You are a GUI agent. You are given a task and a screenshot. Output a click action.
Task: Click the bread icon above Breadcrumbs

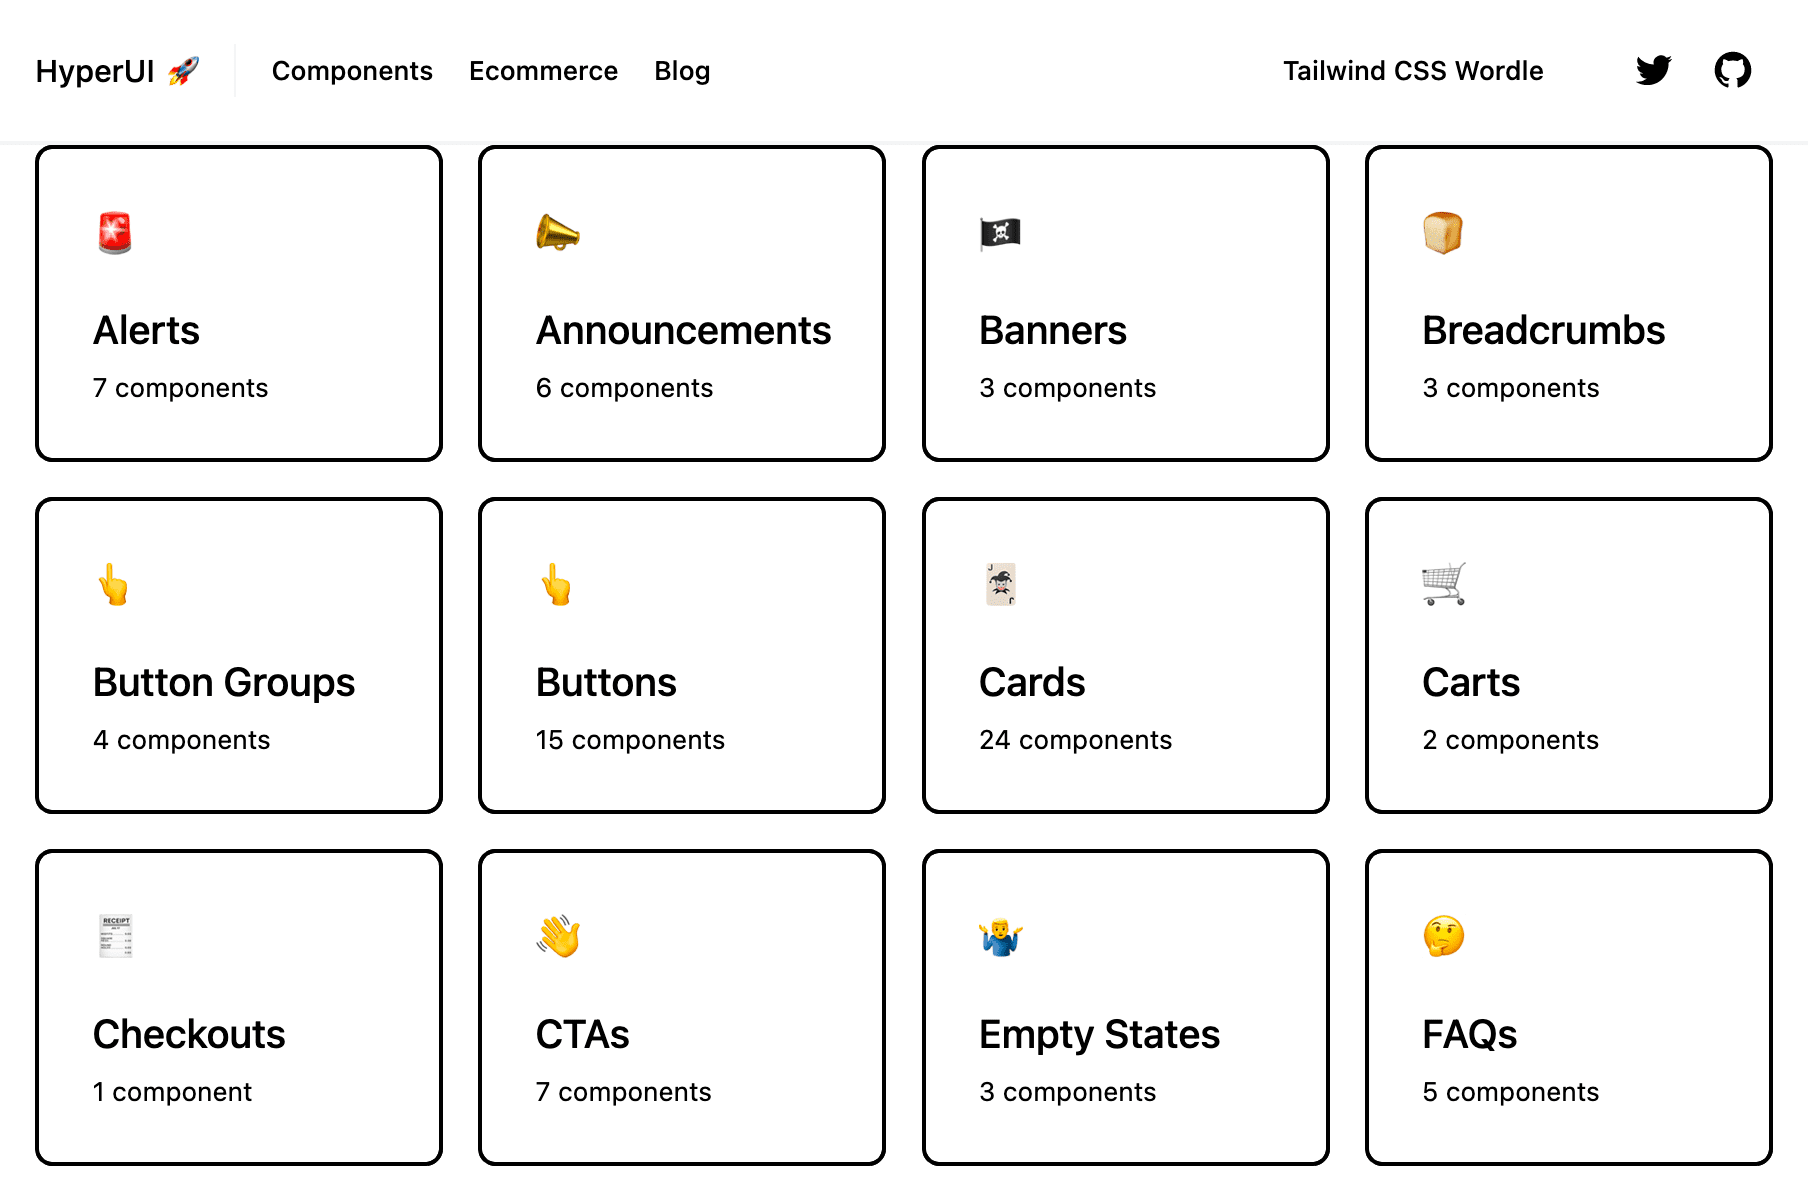point(1444,232)
